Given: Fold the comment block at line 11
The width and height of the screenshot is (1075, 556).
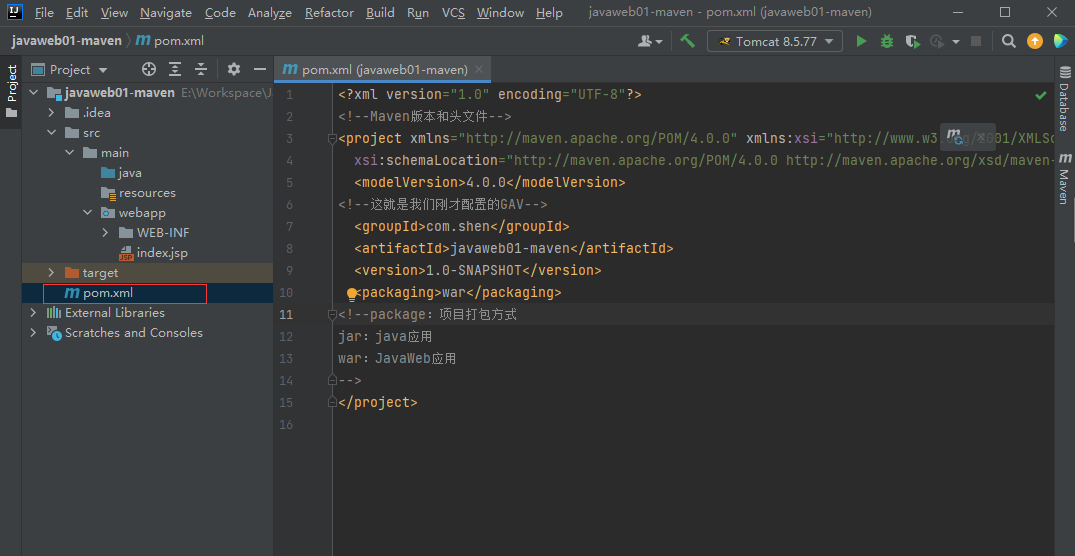Looking at the screenshot, I should pyautogui.click(x=333, y=315).
